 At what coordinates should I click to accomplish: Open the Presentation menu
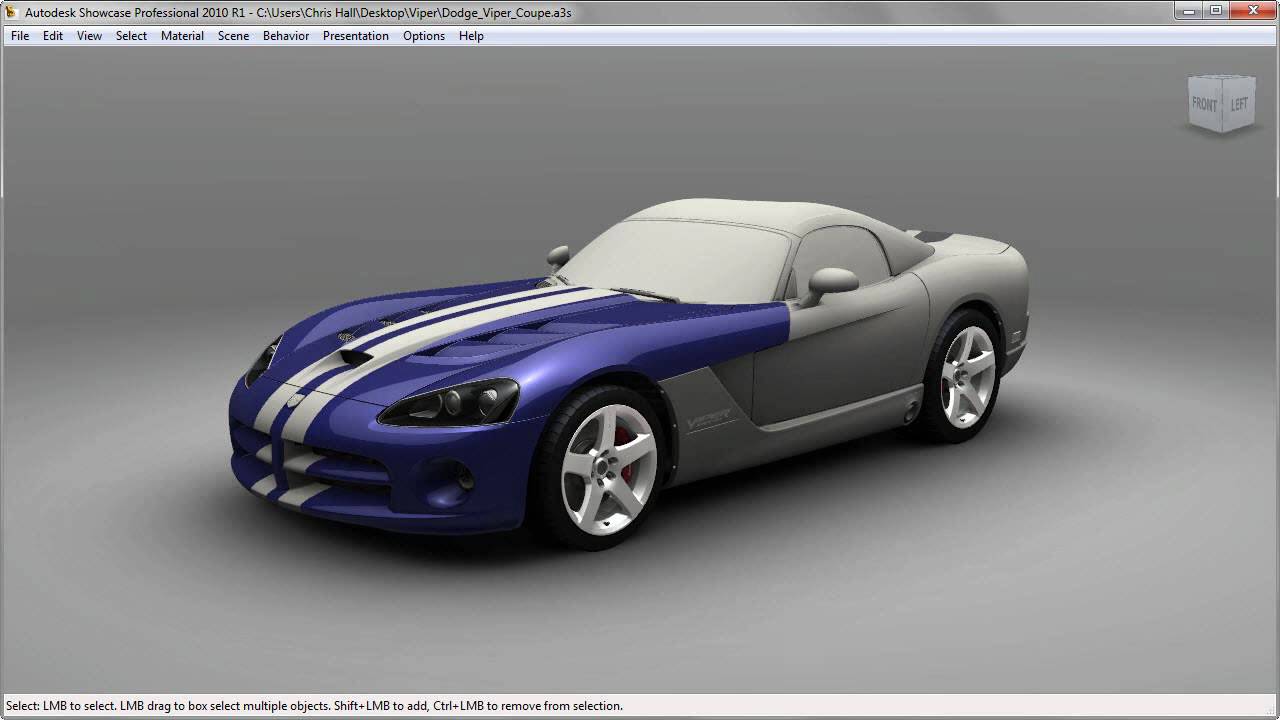tap(356, 35)
